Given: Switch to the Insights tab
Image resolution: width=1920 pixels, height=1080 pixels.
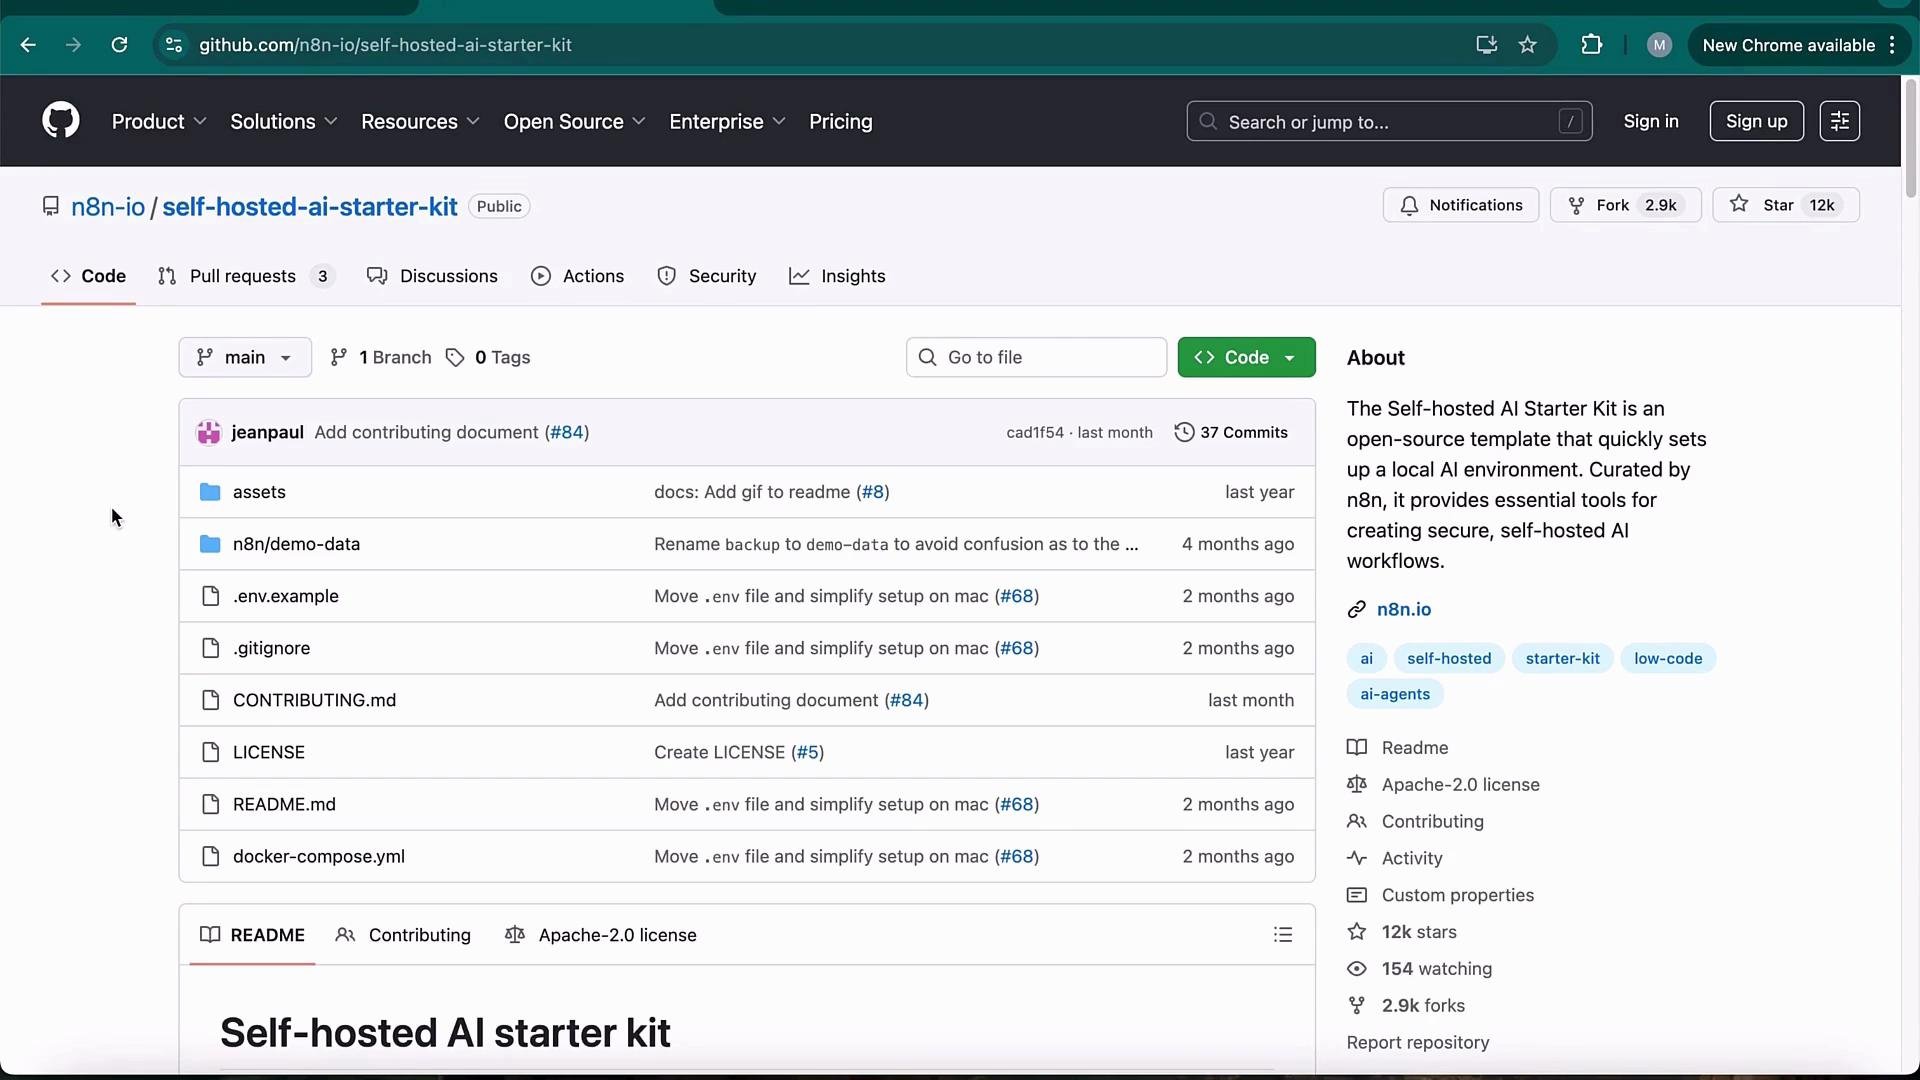Looking at the screenshot, I should (x=837, y=276).
